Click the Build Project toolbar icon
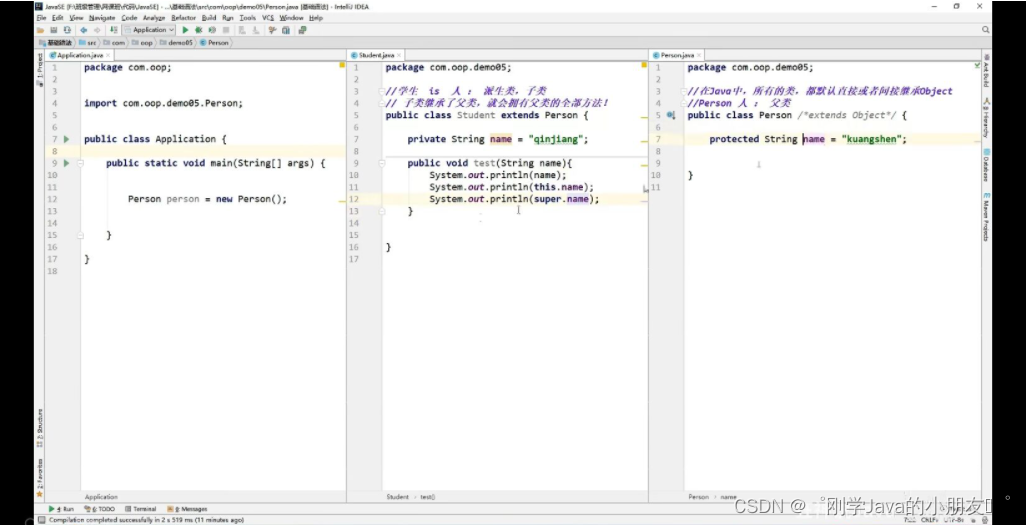The image size is (1026, 525). (x=114, y=30)
